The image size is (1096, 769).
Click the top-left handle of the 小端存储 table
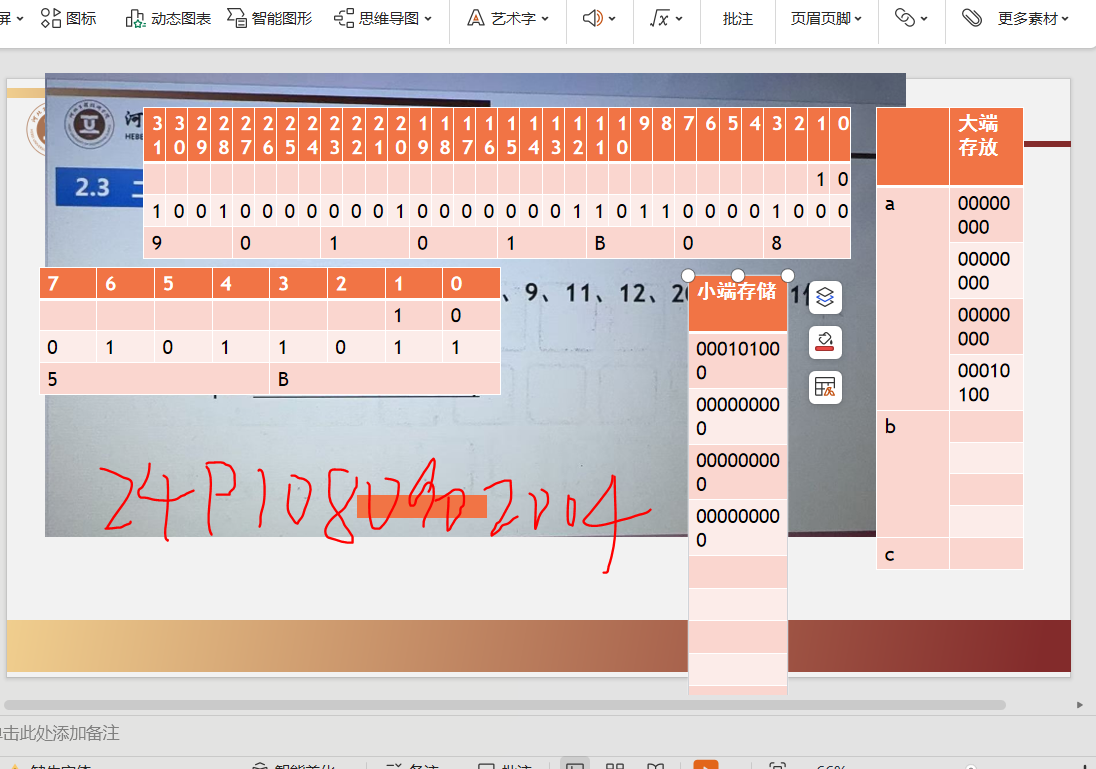(688, 275)
